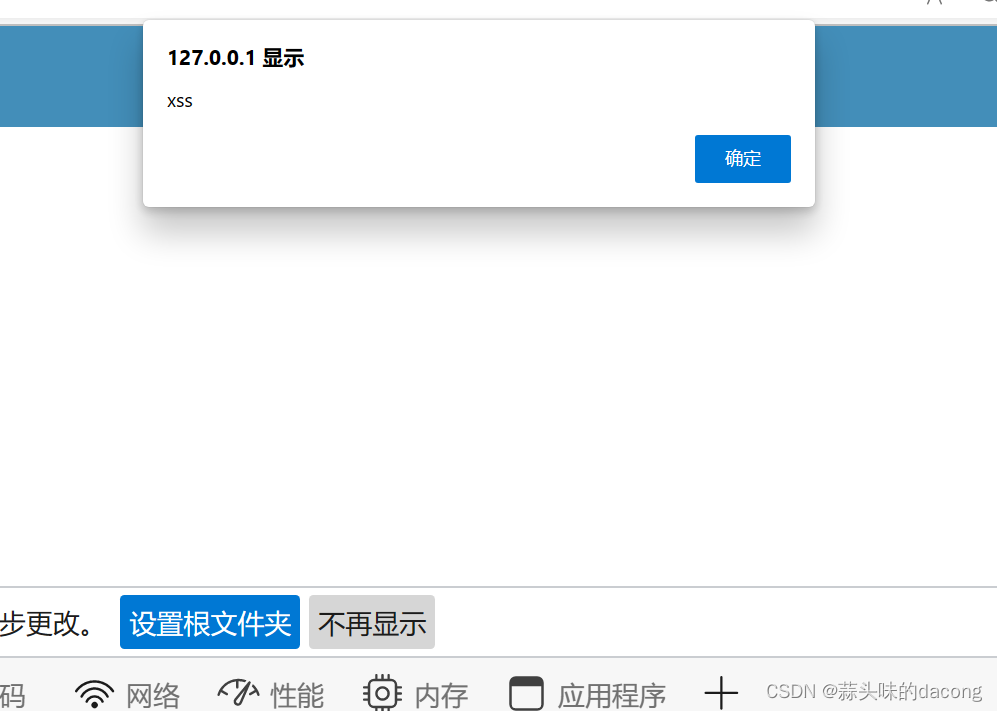Select the partially visible 码 tab on the left
Image resolution: width=997 pixels, height=711 pixels.
[x=14, y=696]
